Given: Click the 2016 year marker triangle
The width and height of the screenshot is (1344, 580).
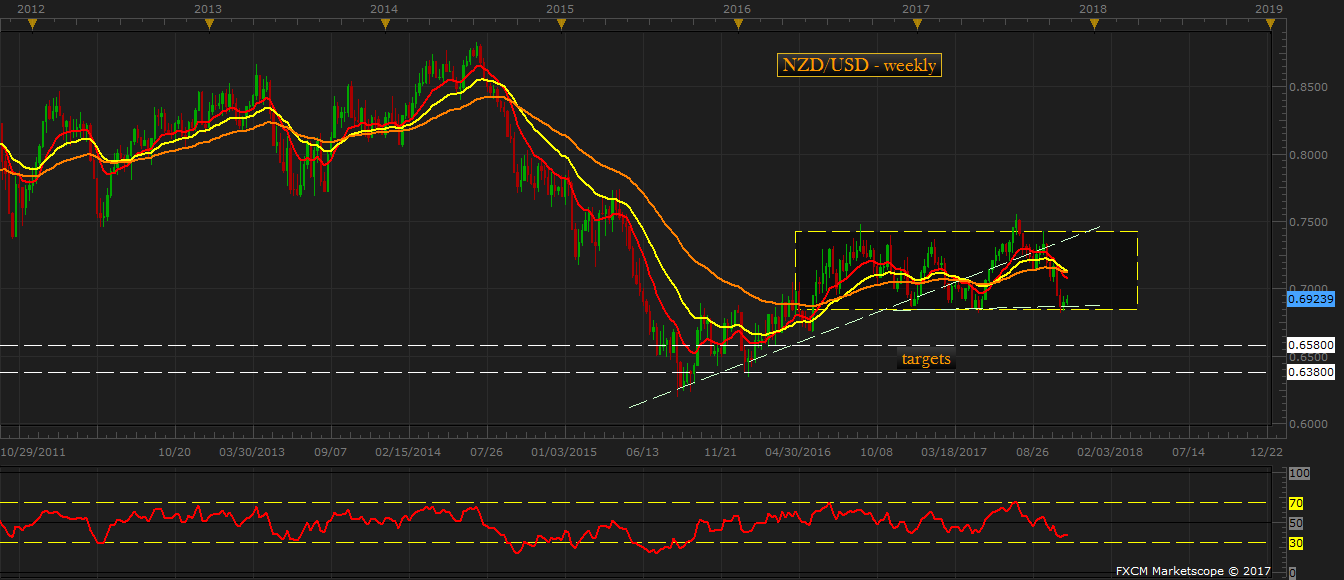Looking at the screenshot, I should 738,25.
